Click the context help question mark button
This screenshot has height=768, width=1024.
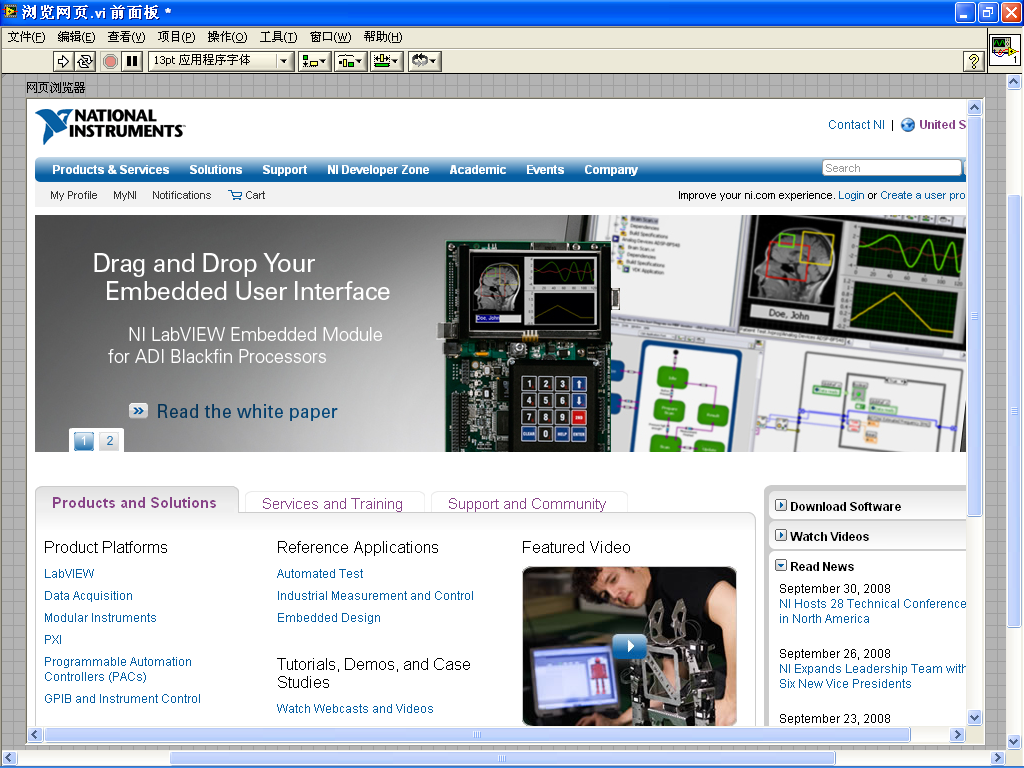click(x=973, y=61)
